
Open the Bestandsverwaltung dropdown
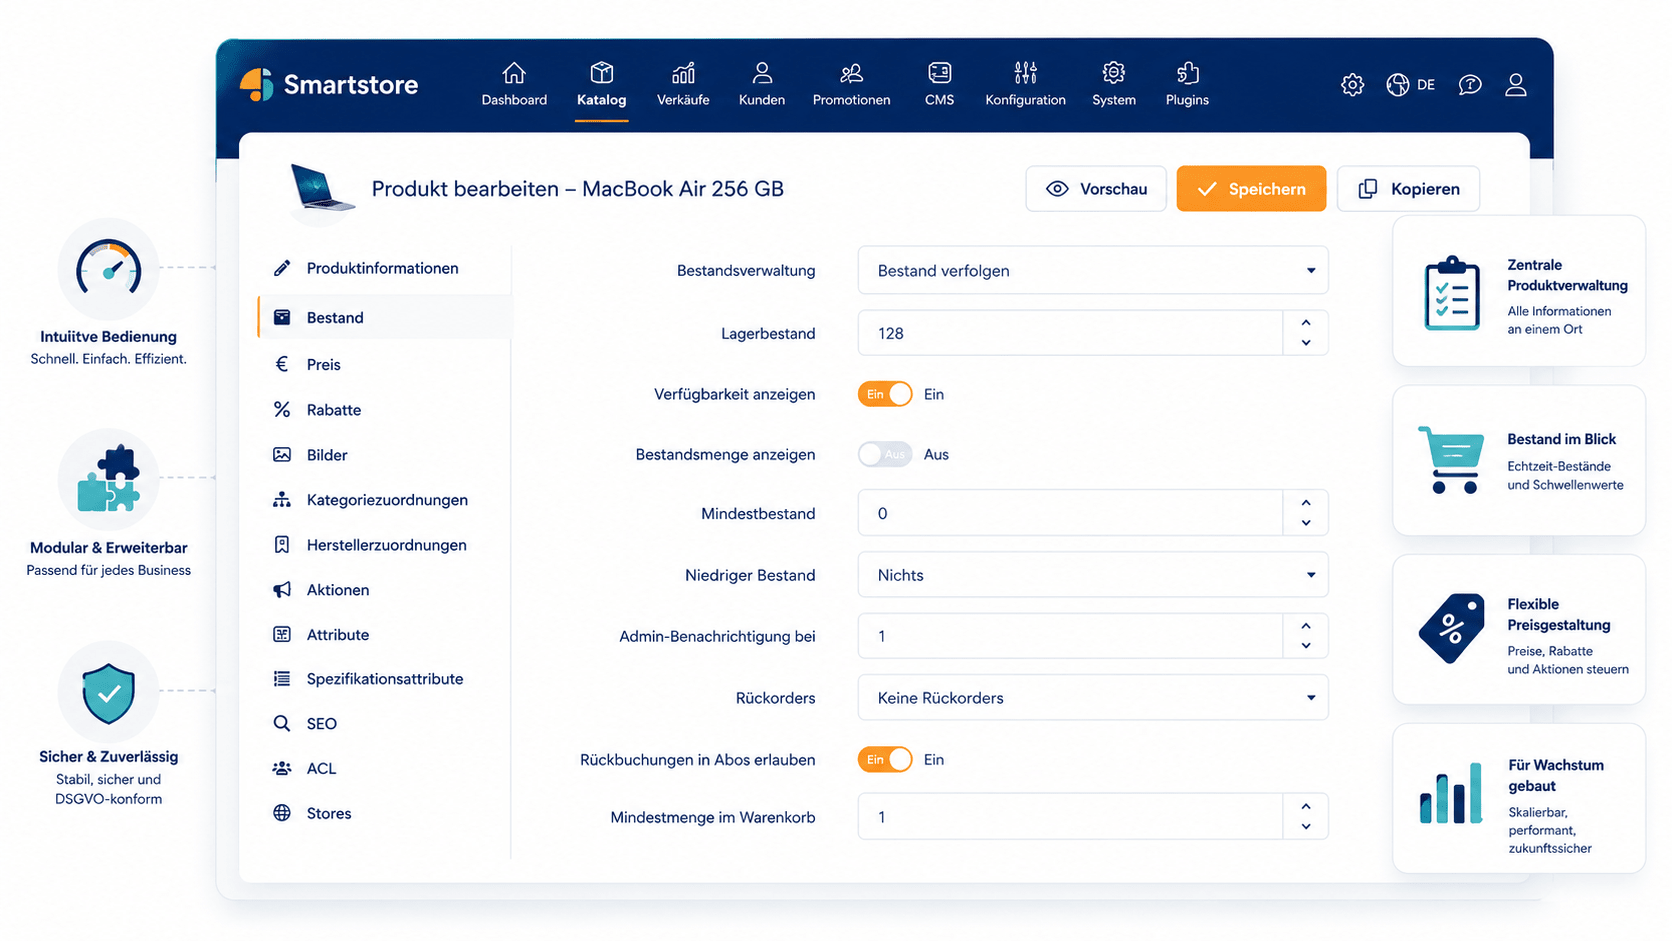point(1093,271)
